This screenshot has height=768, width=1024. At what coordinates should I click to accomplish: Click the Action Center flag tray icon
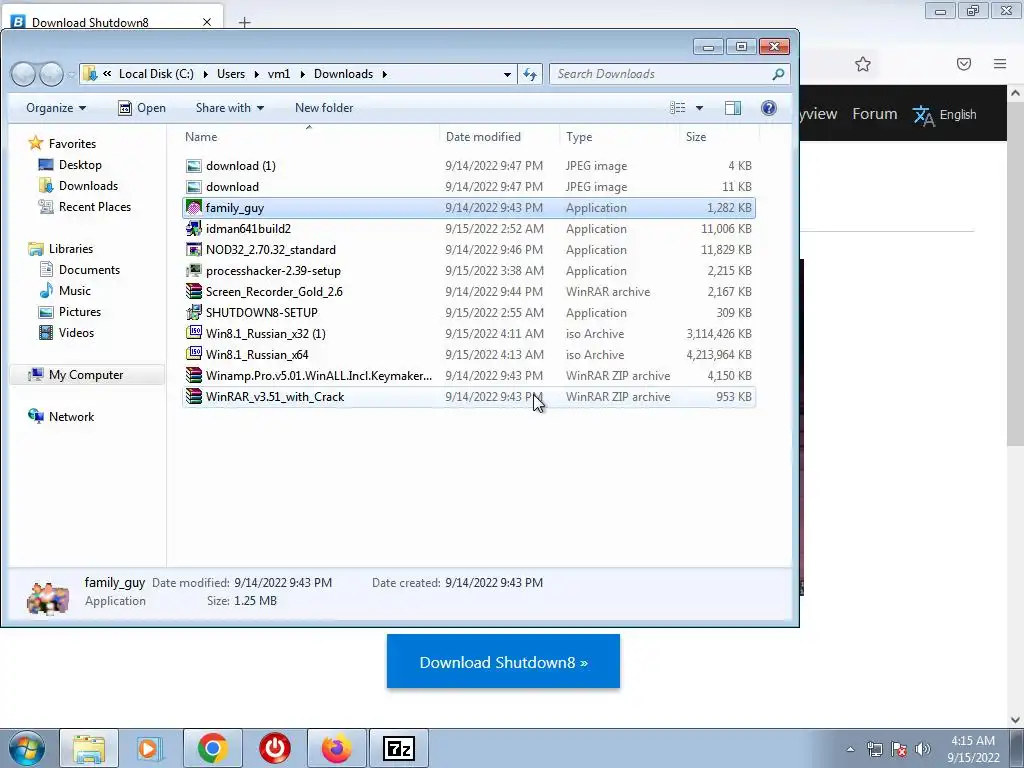(x=899, y=749)
